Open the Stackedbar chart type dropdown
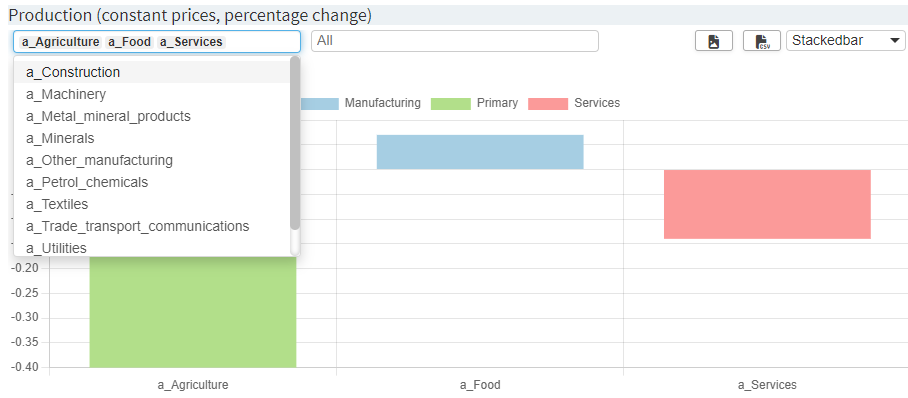Image resolution: width=908 pixels, height=398 pixels. 845,41
